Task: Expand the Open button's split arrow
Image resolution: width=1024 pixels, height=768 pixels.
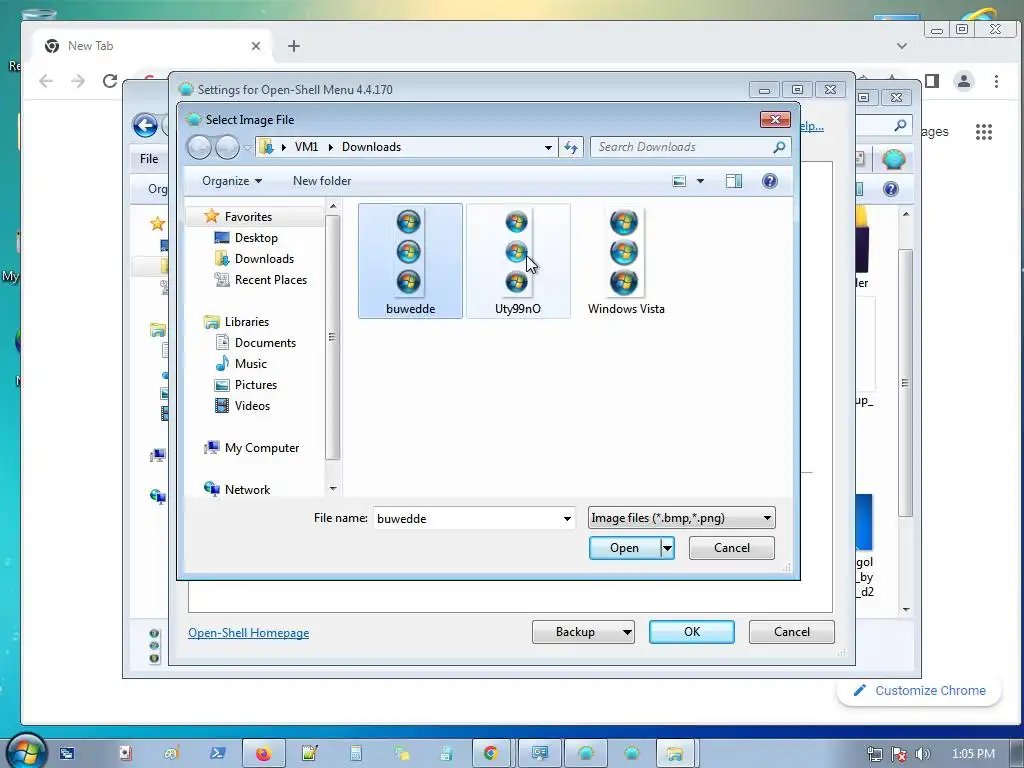Action: pos(667,548)
